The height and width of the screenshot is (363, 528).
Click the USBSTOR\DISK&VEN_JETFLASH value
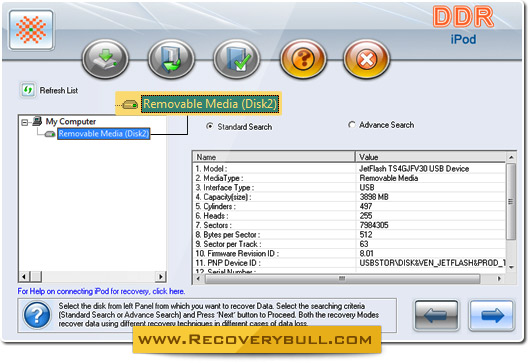432,263
